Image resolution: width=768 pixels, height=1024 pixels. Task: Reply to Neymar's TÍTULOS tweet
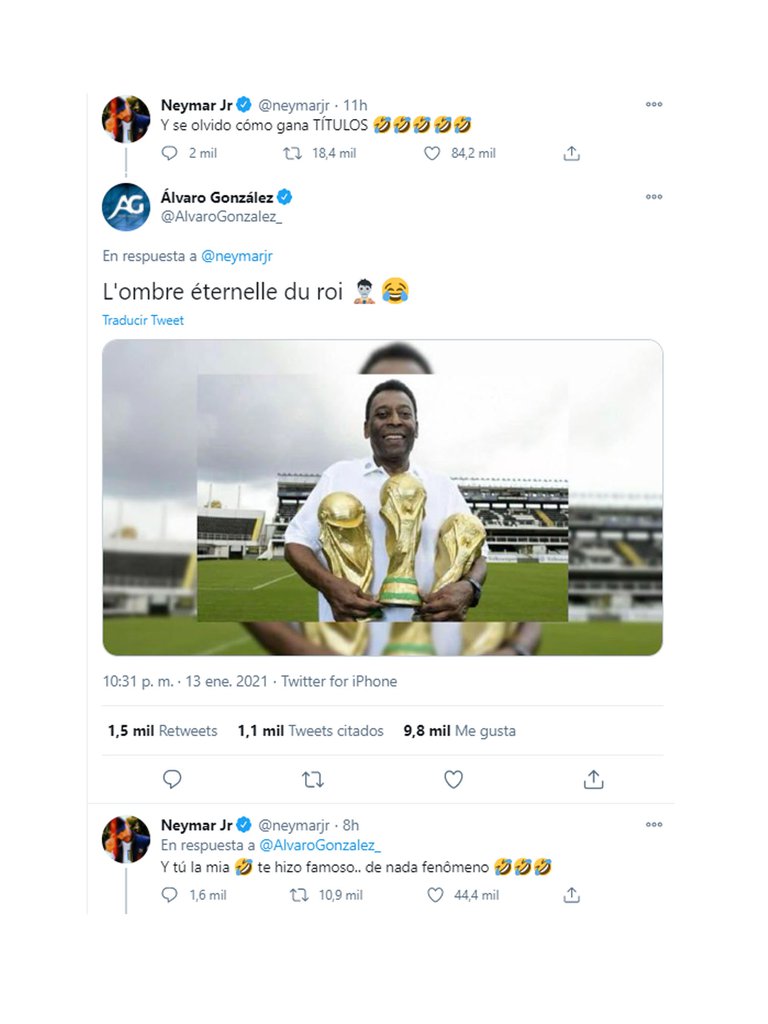click(170, 153)
